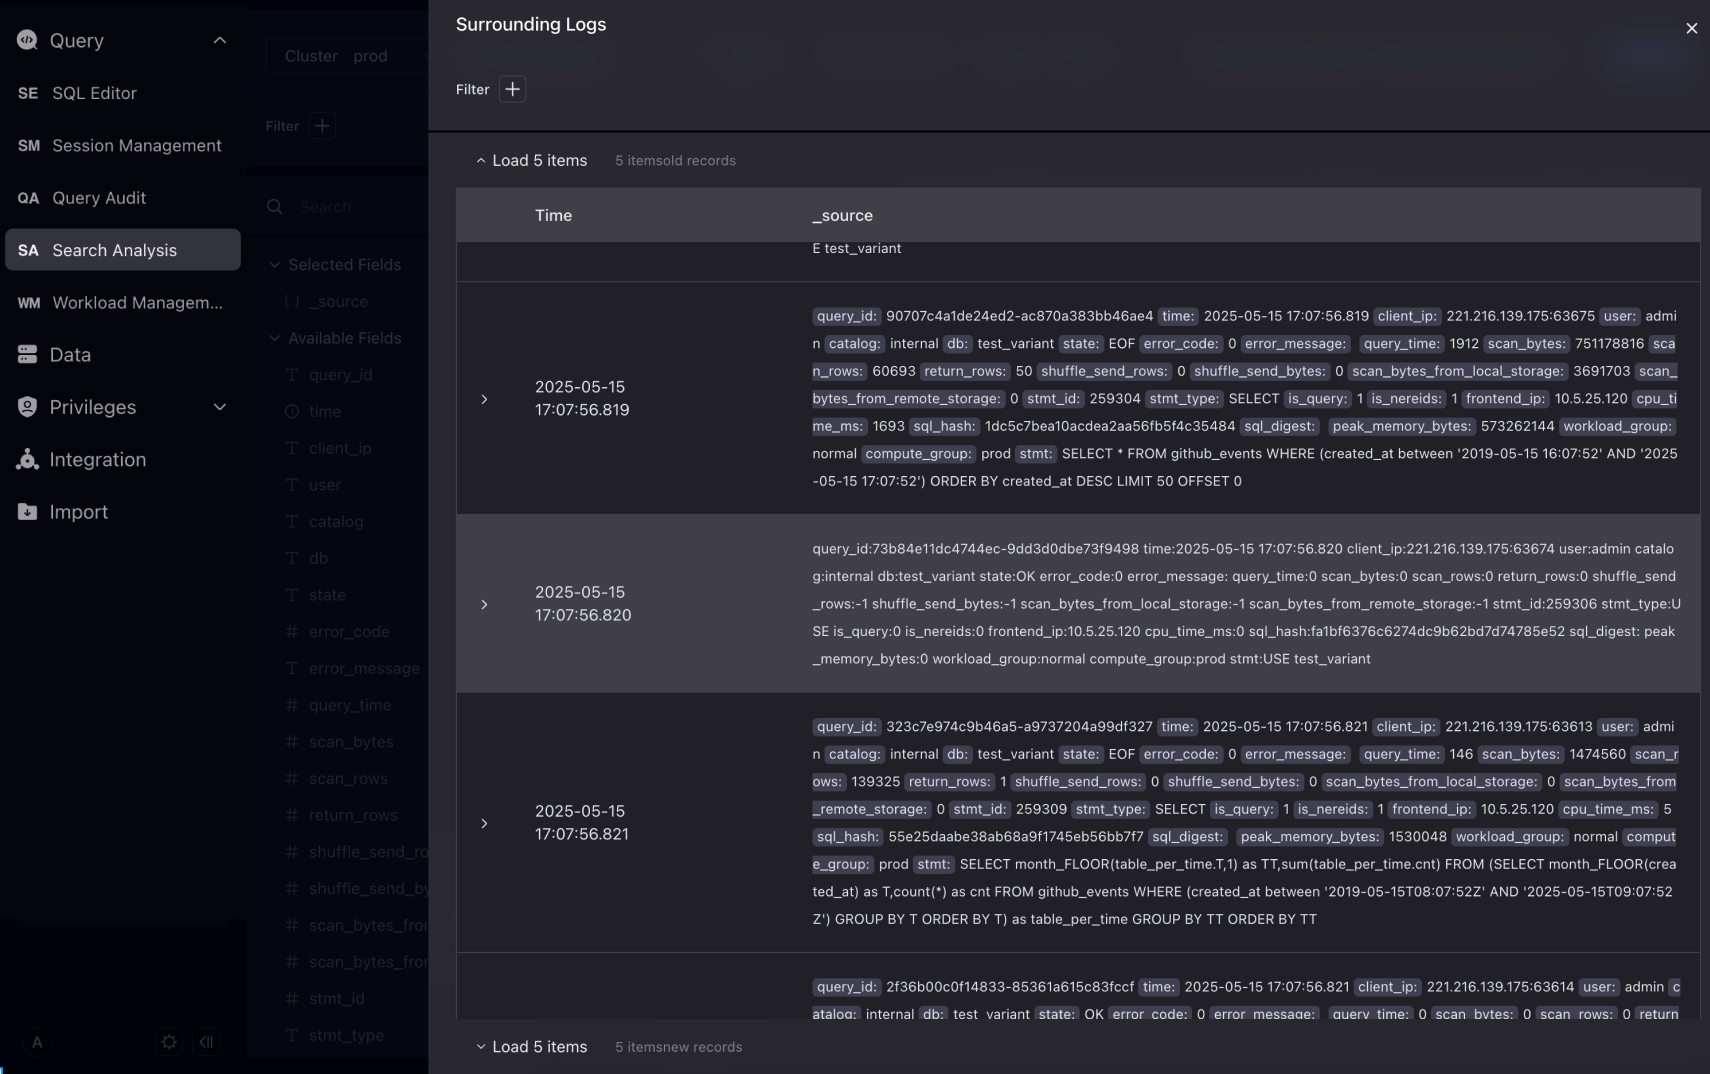Go to Session Management
The image size is (1710, 1074).
(136, 146)
